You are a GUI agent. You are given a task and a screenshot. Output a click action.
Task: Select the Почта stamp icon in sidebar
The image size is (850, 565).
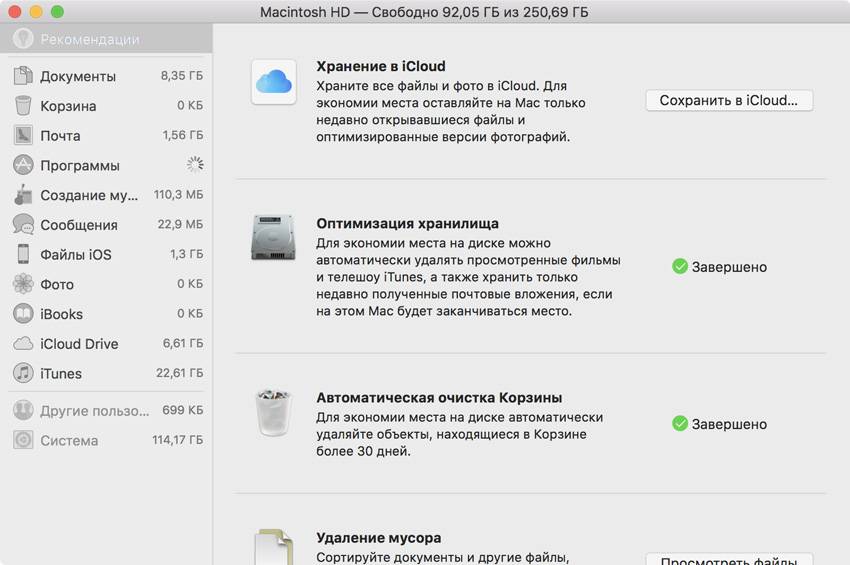click(x=23, y=135)
